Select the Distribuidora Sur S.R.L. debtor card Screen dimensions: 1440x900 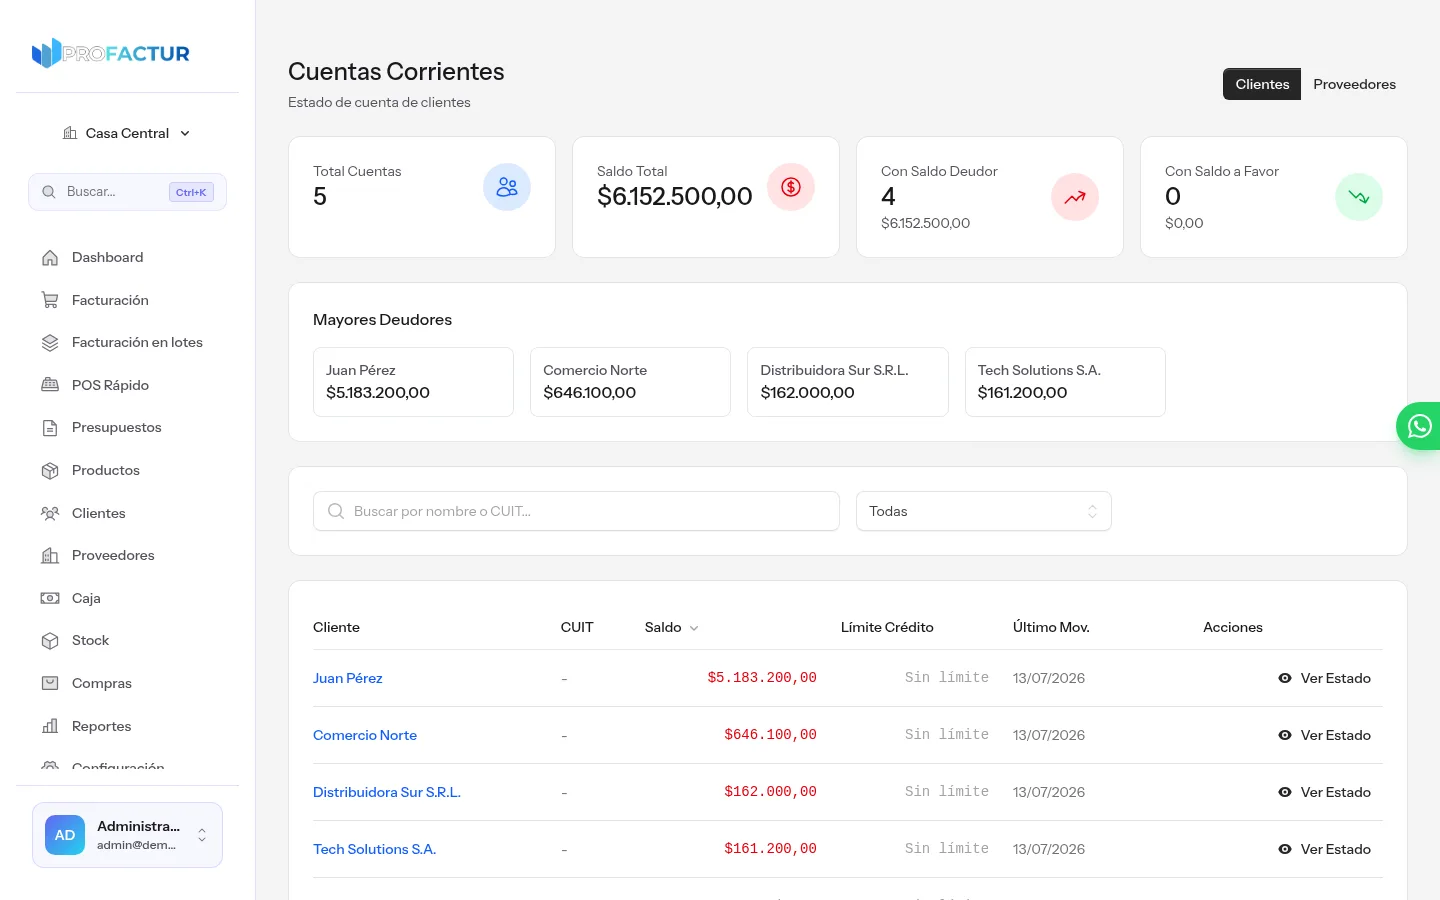pos(848,382)
